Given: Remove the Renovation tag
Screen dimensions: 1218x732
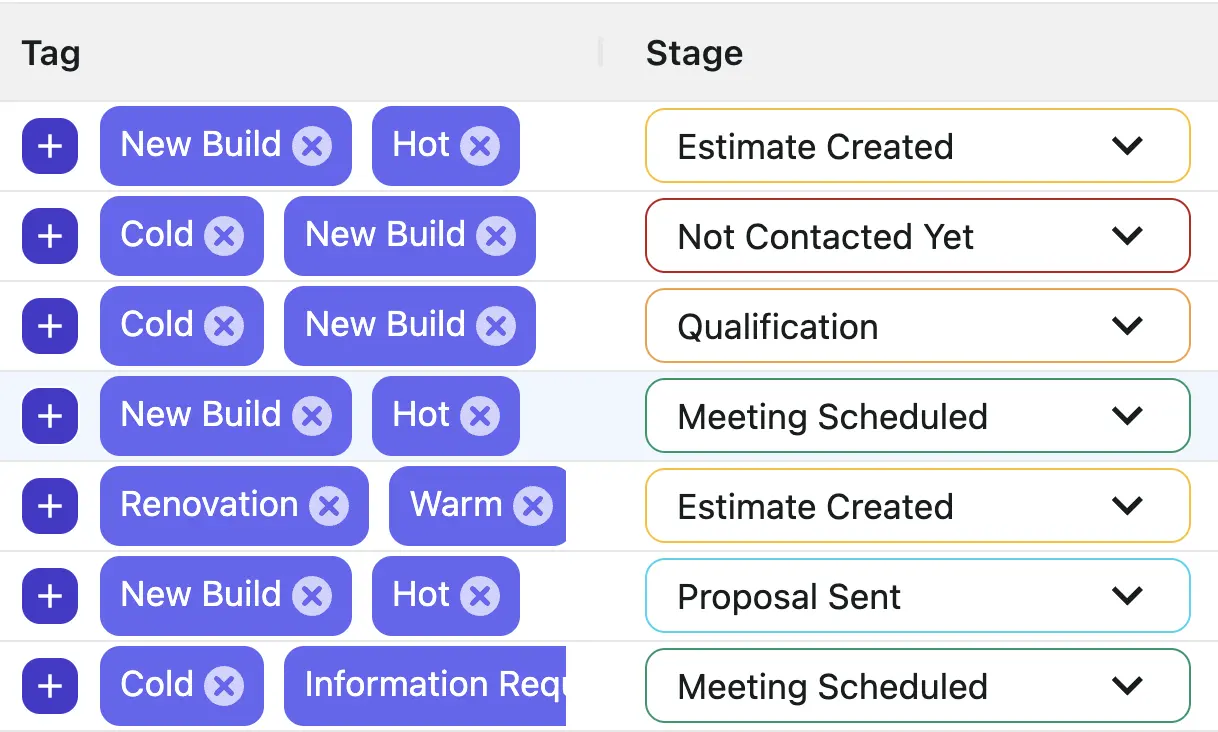Looking at the screenshot, I should (x=329, y=506).
